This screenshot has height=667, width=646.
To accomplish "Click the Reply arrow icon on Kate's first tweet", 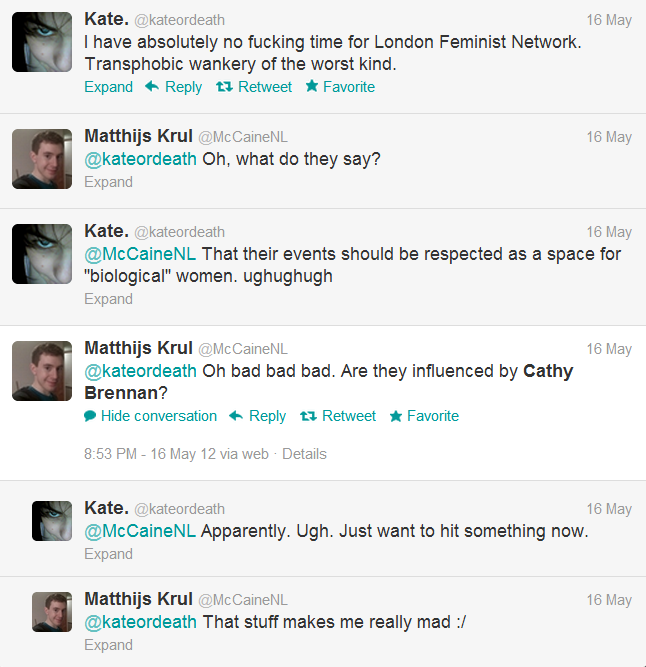I will (x=152, y=87).
